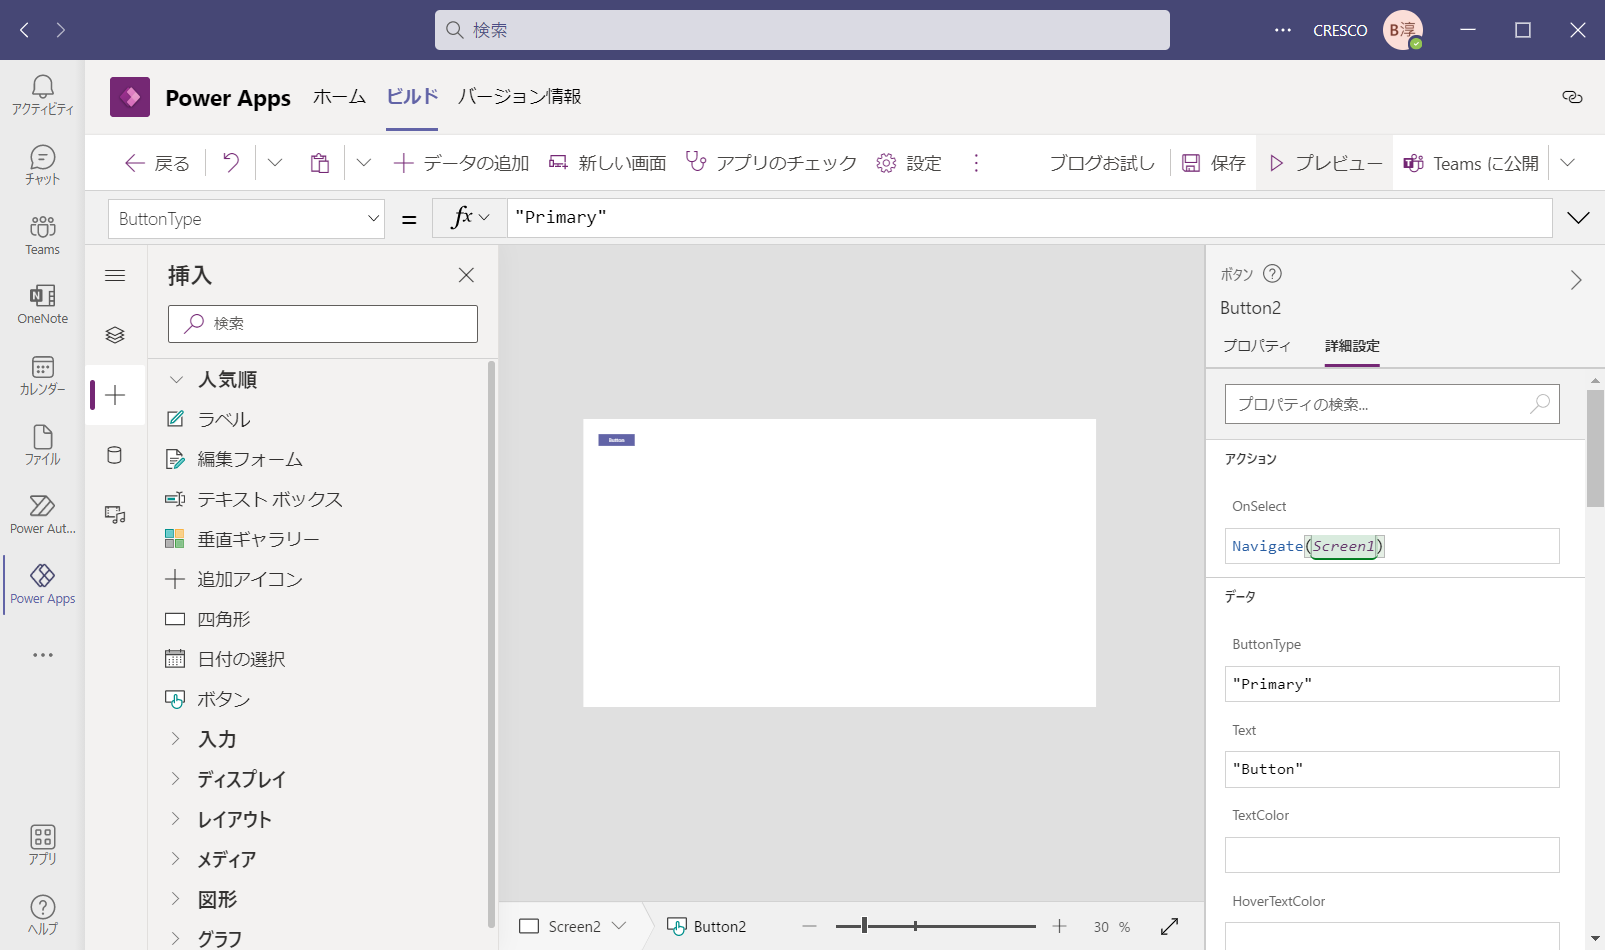Open the Activity feed in the Teams sidebar
The height and width of the screenshot is (950, 1605).
[x=42, y=95]
